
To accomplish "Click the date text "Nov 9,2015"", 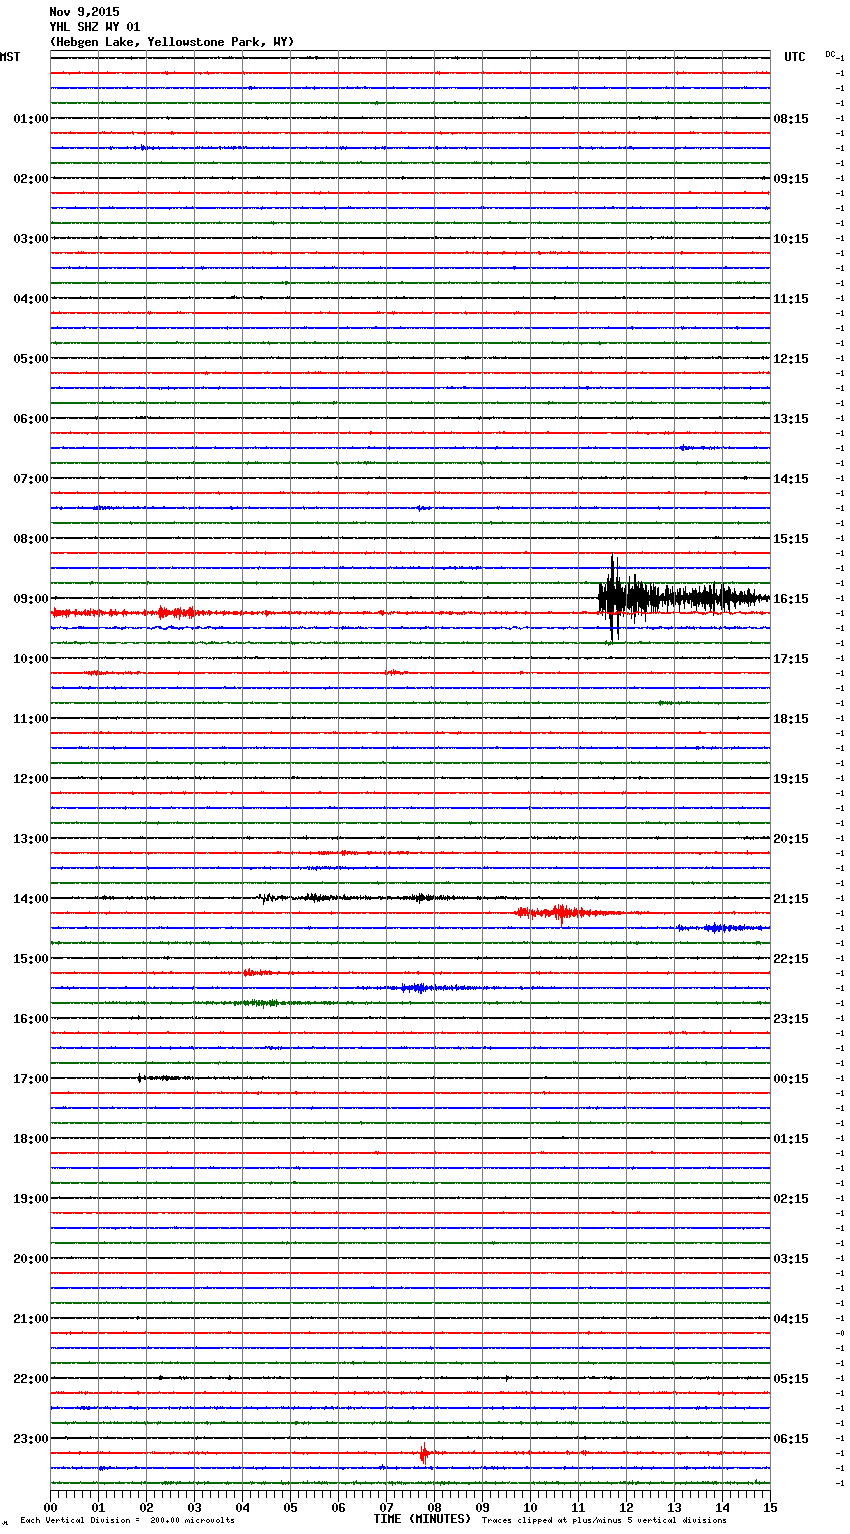I will click(x=84, y=12).
